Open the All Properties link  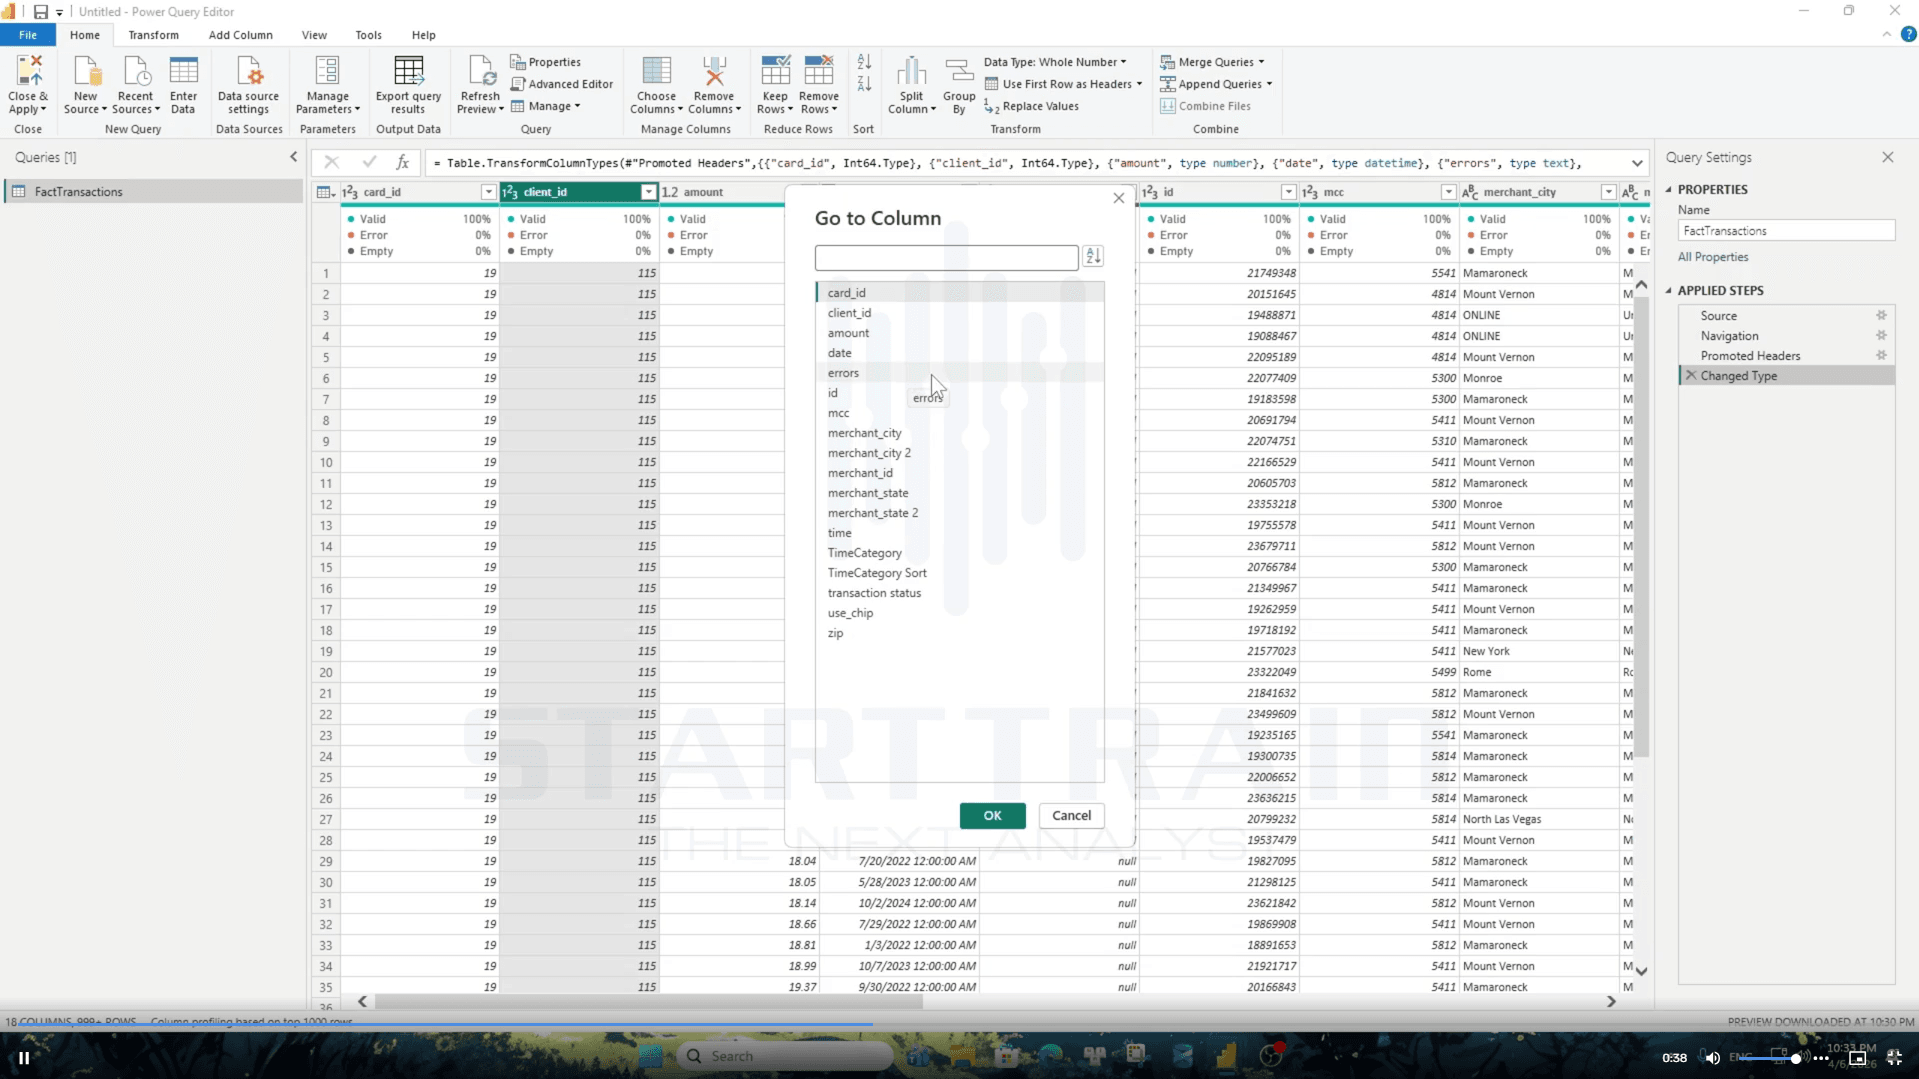[1712, 257]
